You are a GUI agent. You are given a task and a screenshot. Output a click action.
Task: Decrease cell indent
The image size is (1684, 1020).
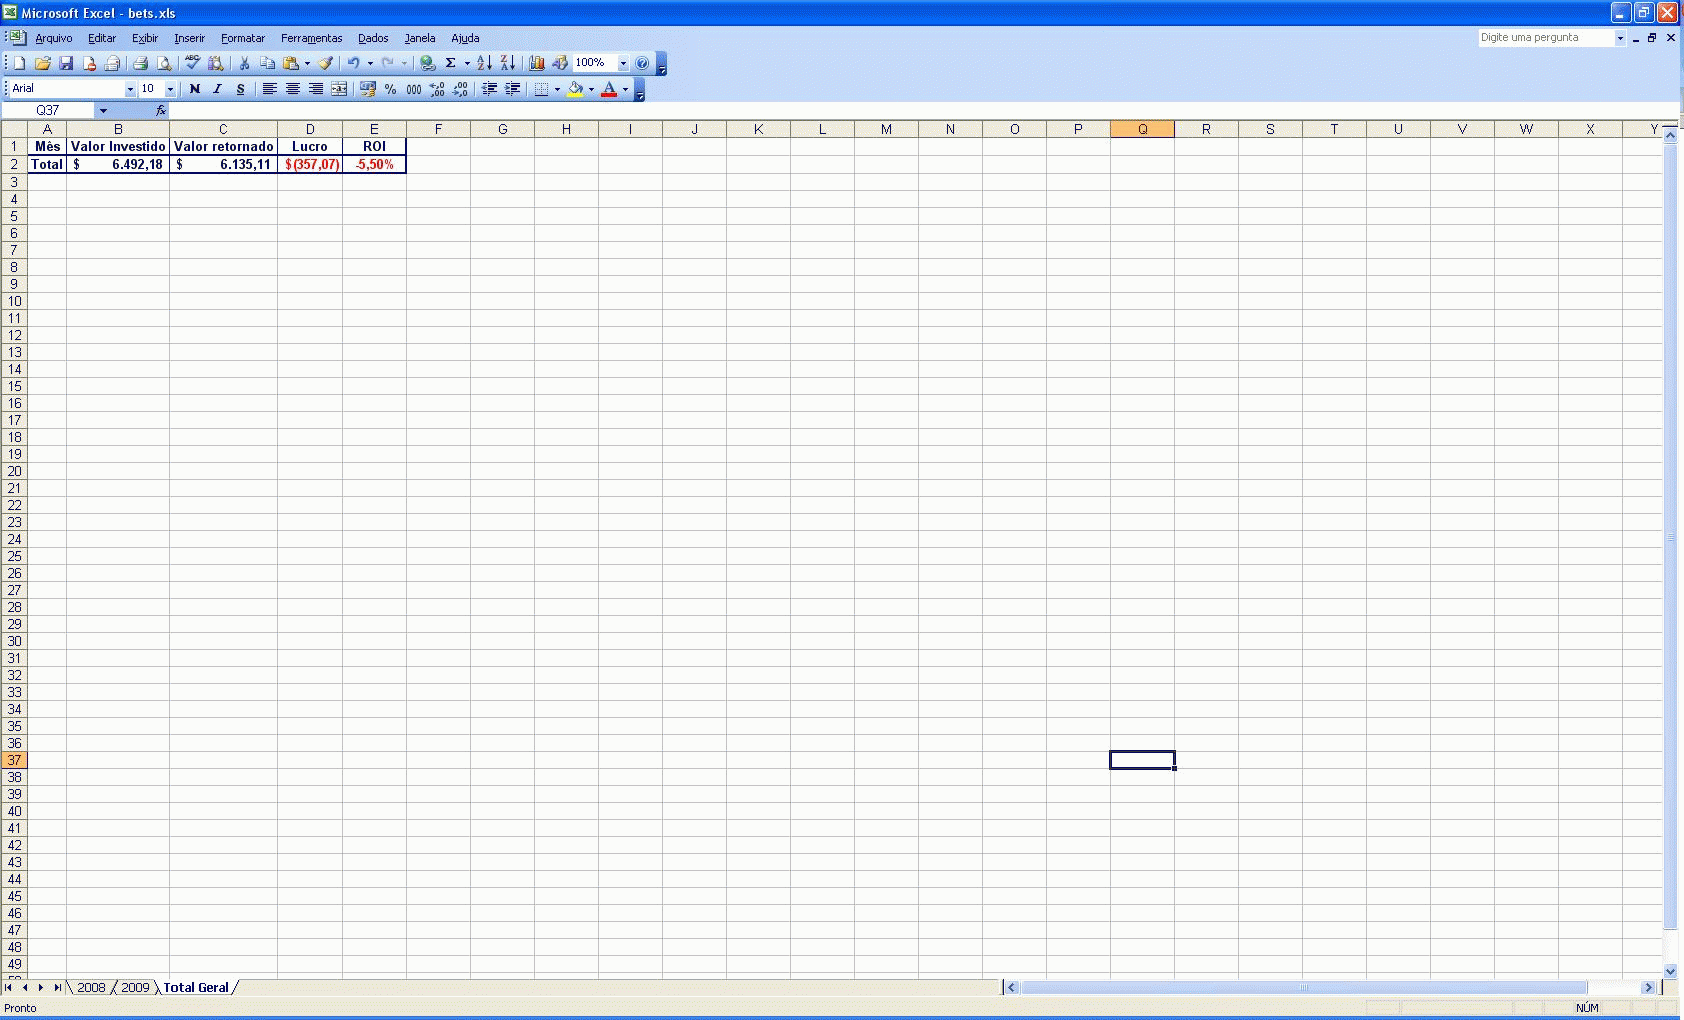coord(489,89)
